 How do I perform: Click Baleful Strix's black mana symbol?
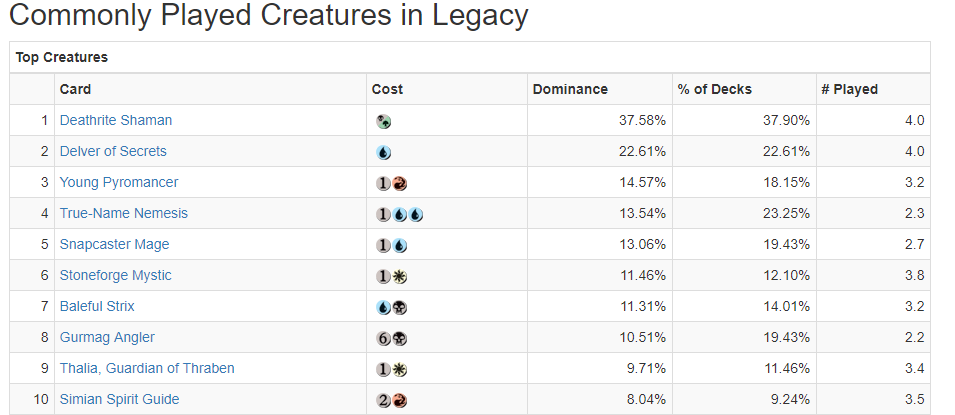click(400, 307)
